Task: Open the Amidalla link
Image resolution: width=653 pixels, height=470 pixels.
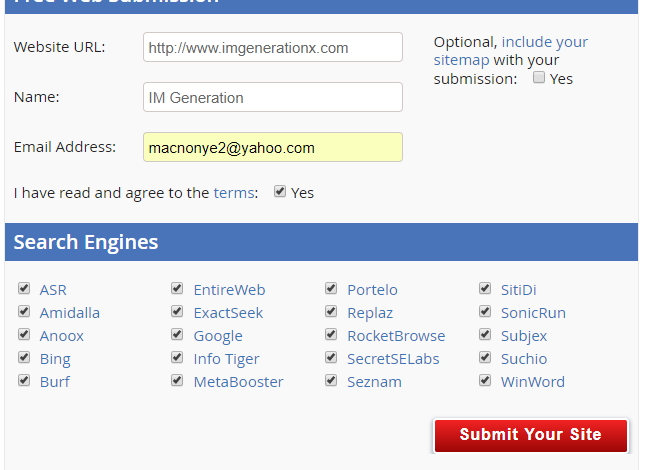Action: [70, 313]
